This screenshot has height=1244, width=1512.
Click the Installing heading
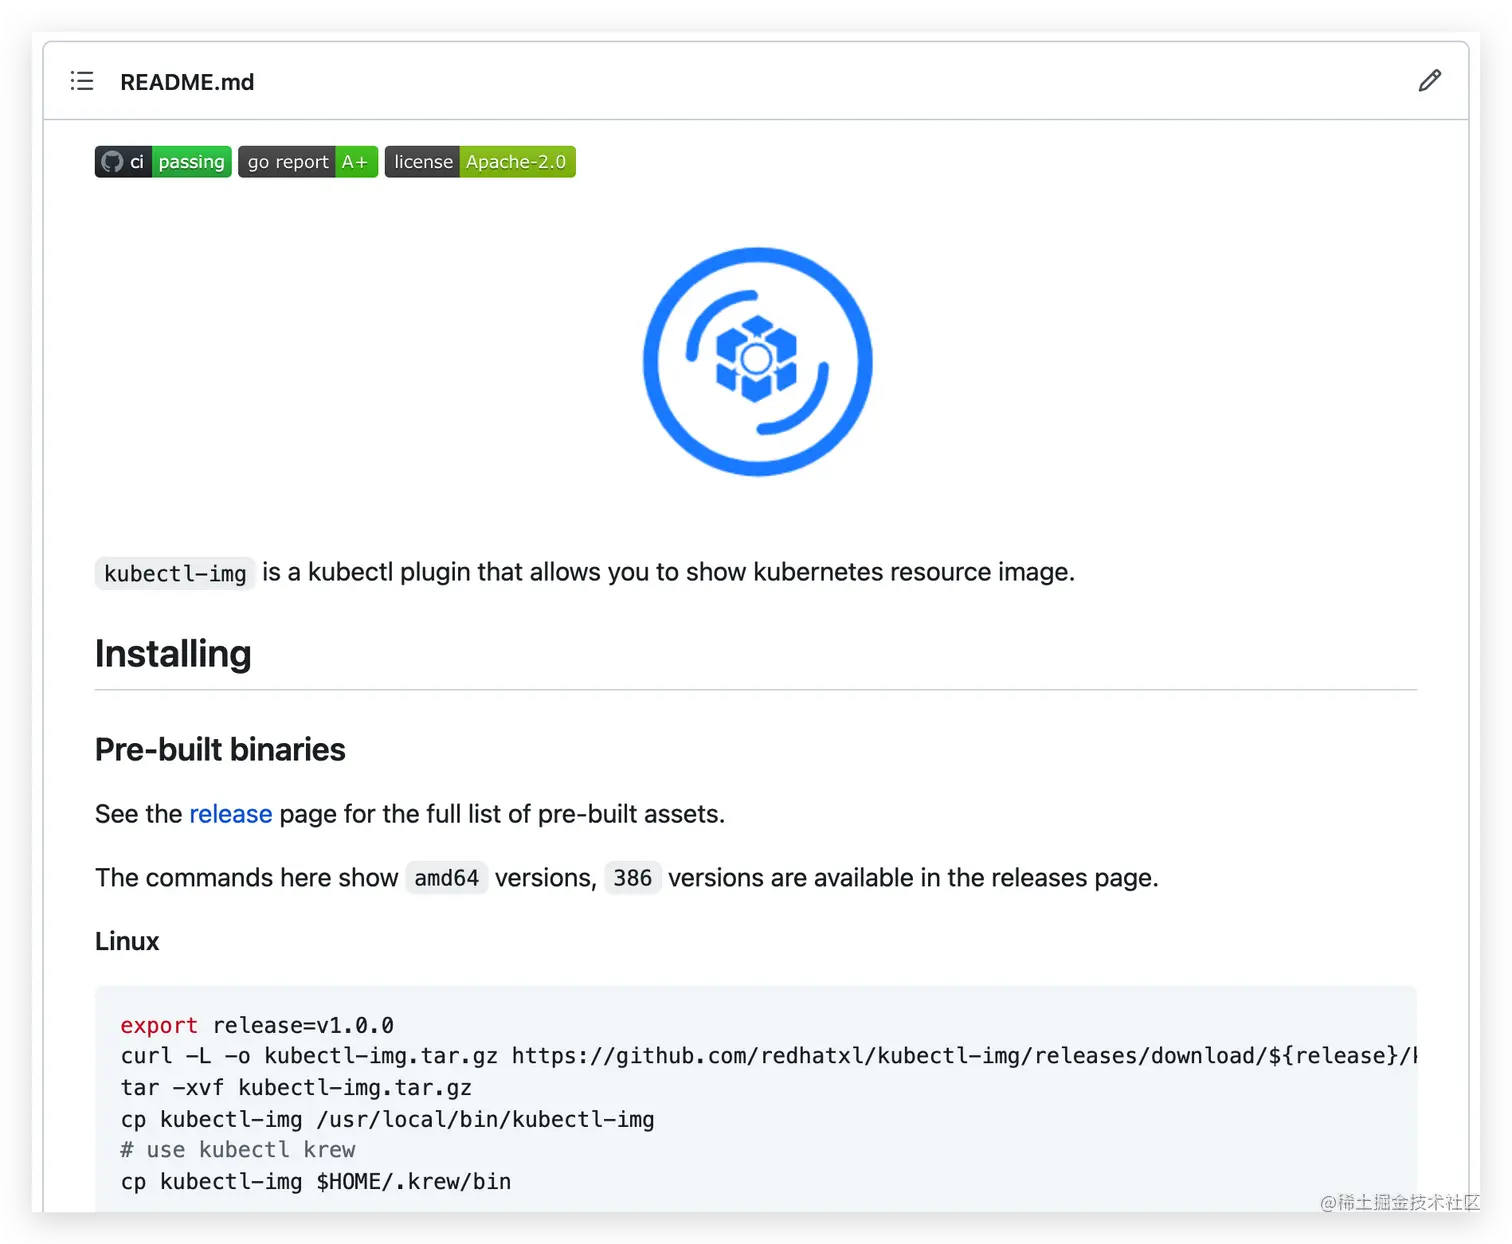pyautogui.click(x=173, y=654)
